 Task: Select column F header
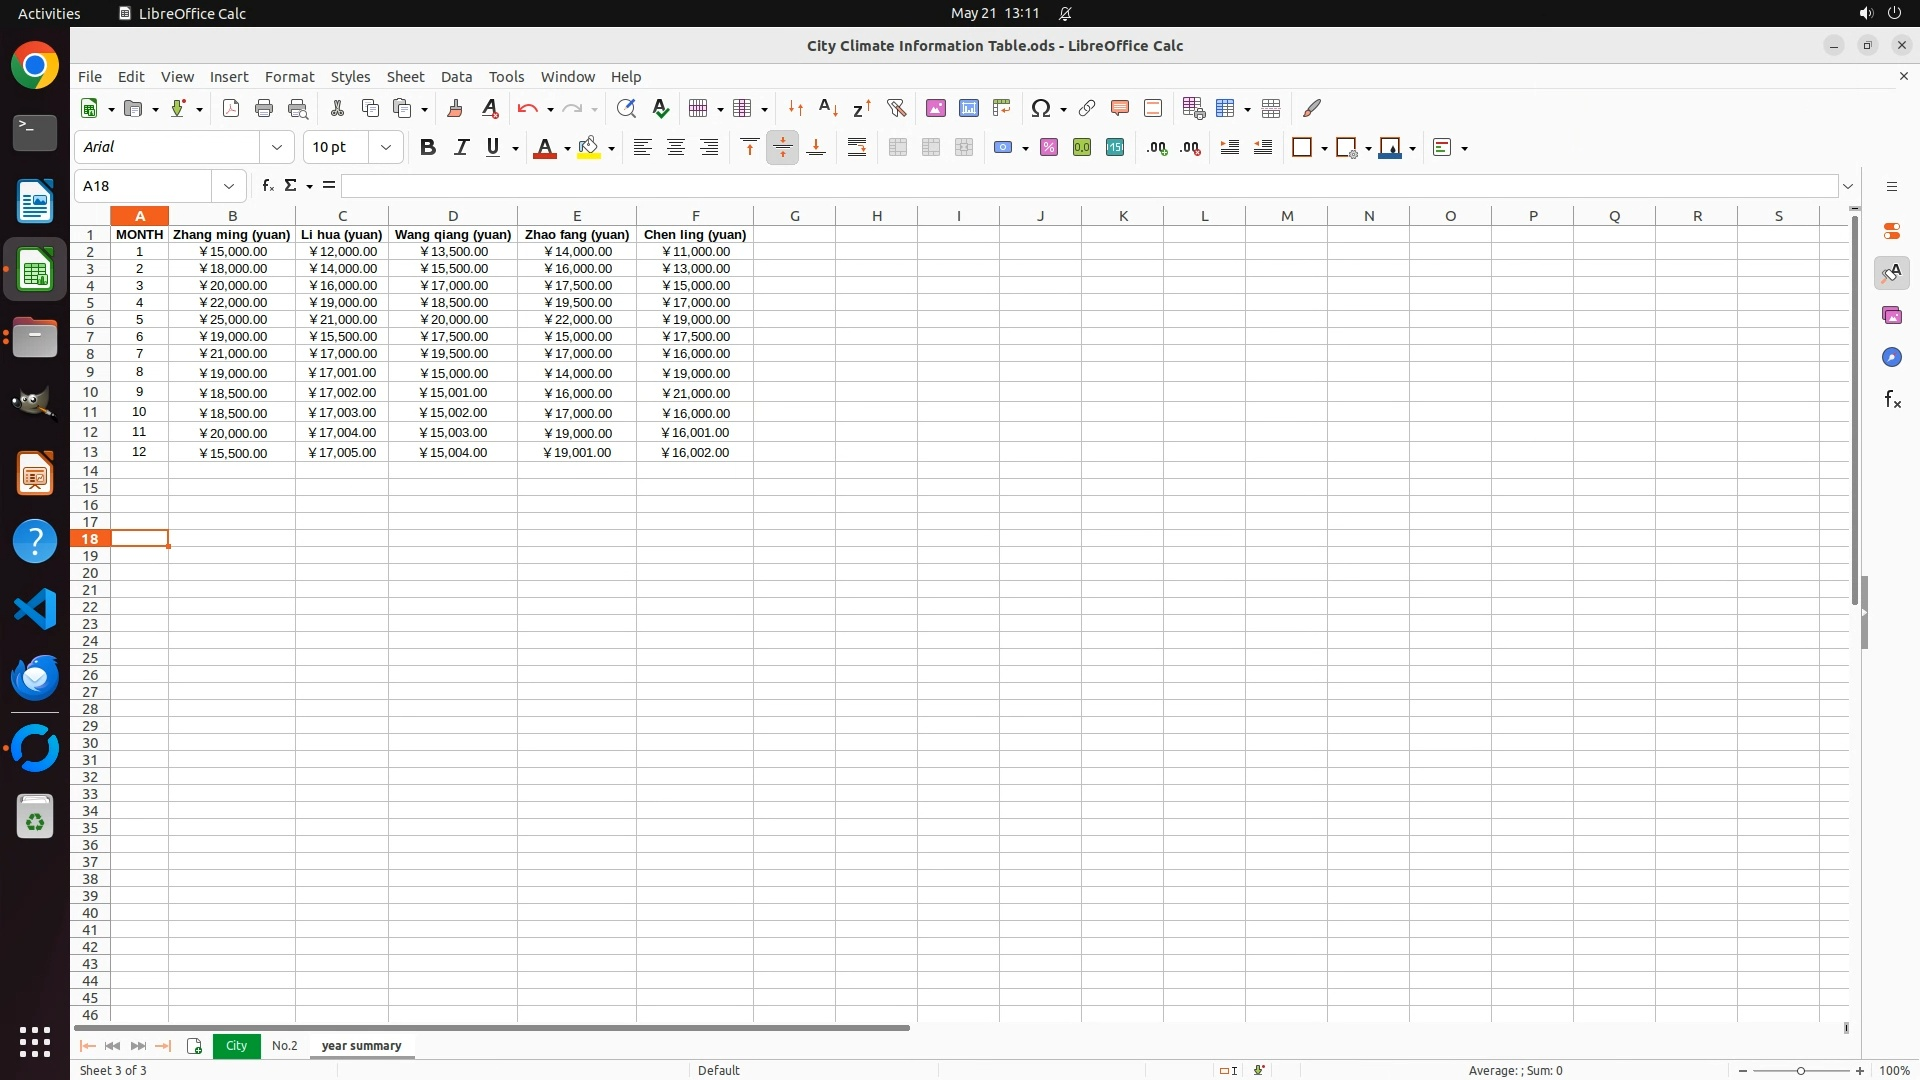[x=695, y=216]
